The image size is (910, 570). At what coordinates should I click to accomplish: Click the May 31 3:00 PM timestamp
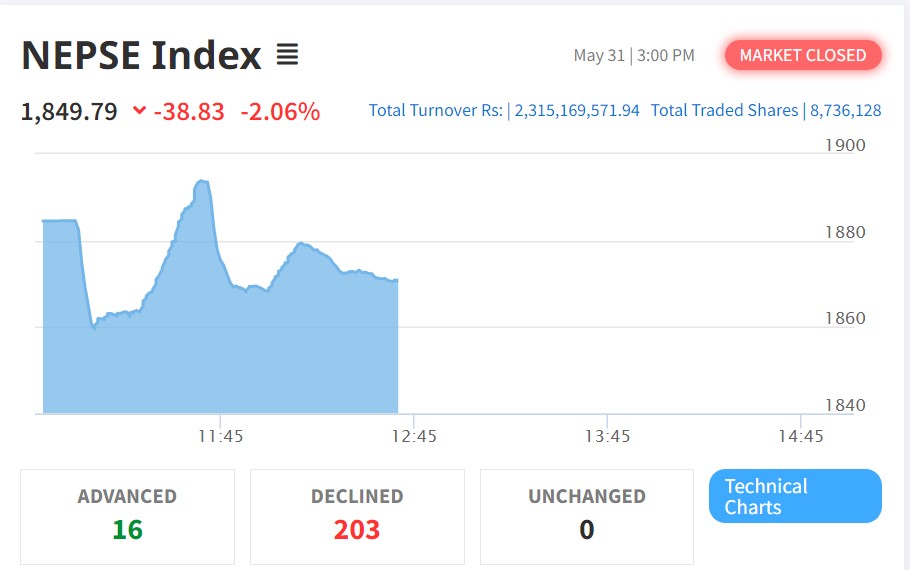click(634, 55)
